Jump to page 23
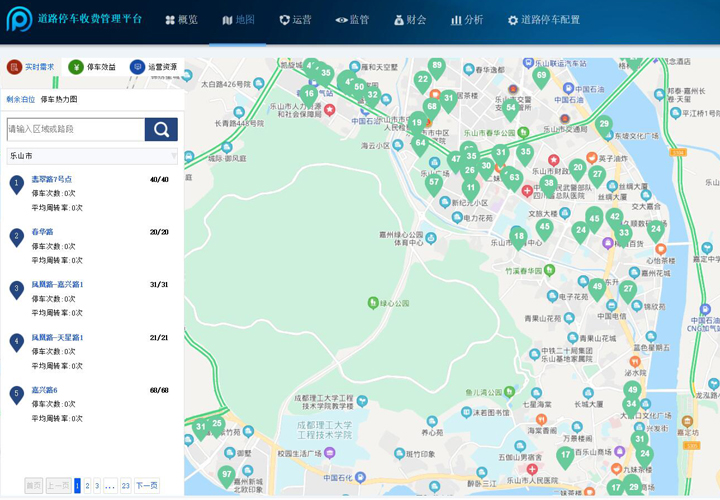 pos(125,486)
